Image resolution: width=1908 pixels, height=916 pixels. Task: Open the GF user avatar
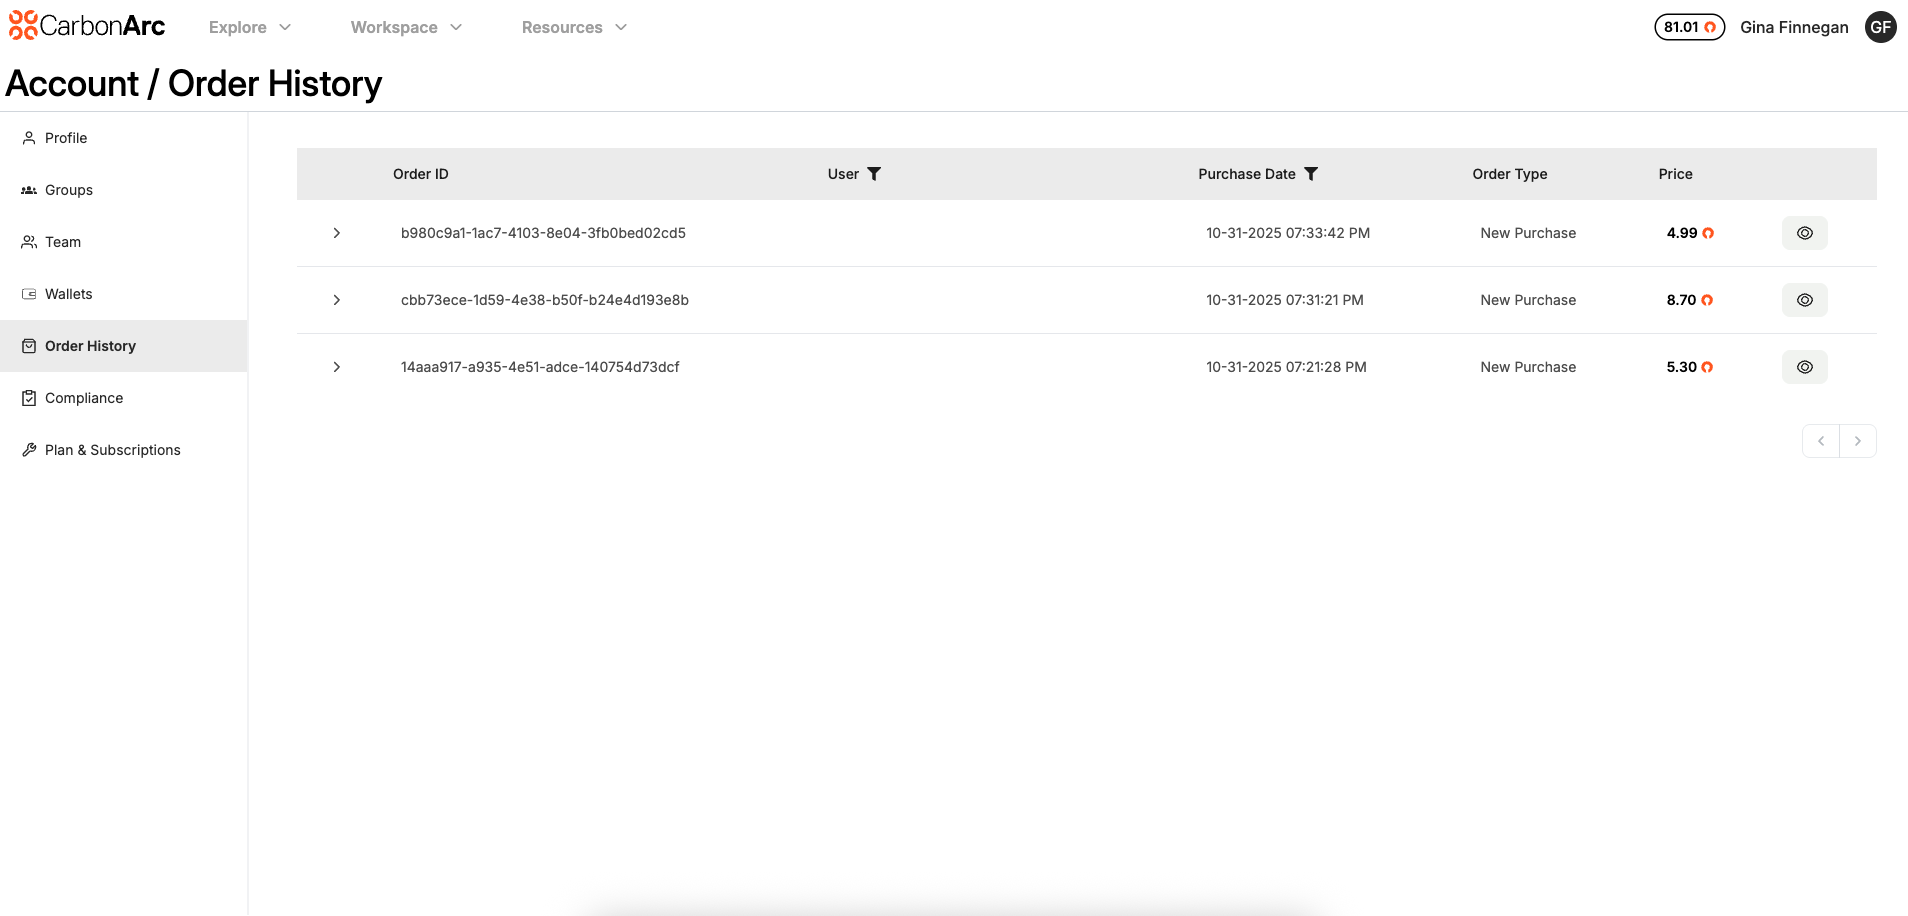tap(1880, 27)
